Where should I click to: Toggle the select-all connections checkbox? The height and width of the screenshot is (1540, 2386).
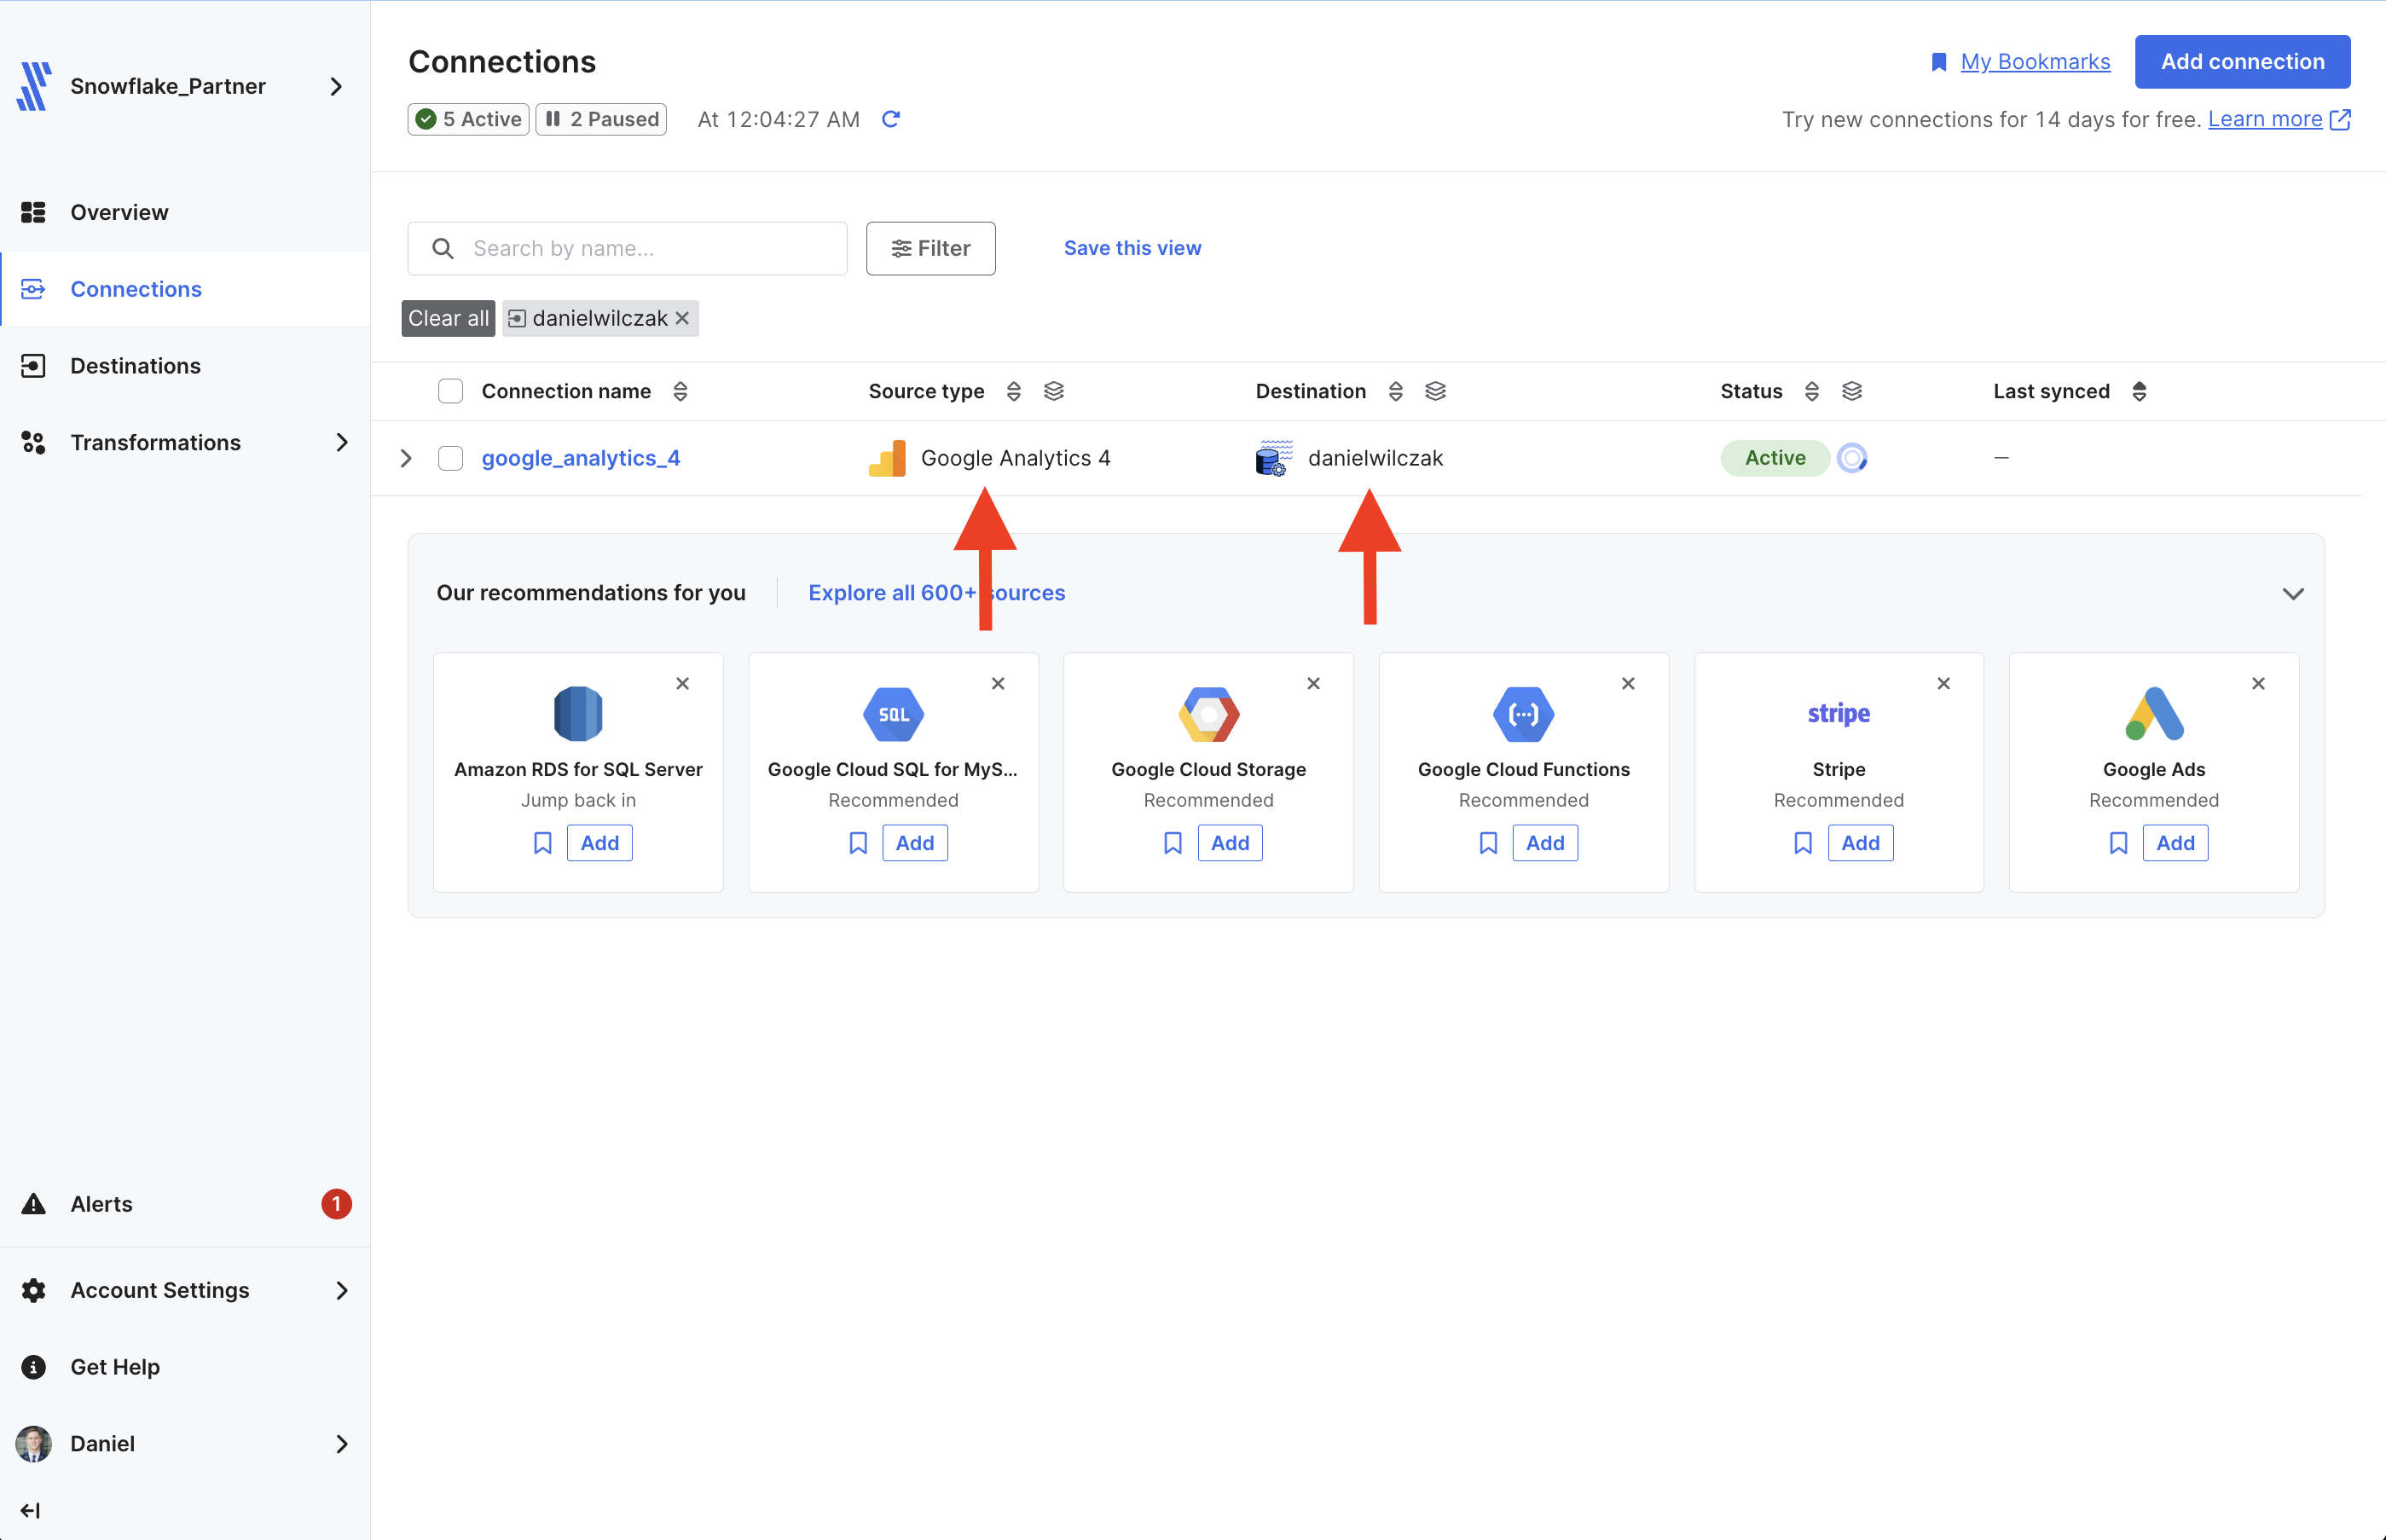click(x=451, y=391)
